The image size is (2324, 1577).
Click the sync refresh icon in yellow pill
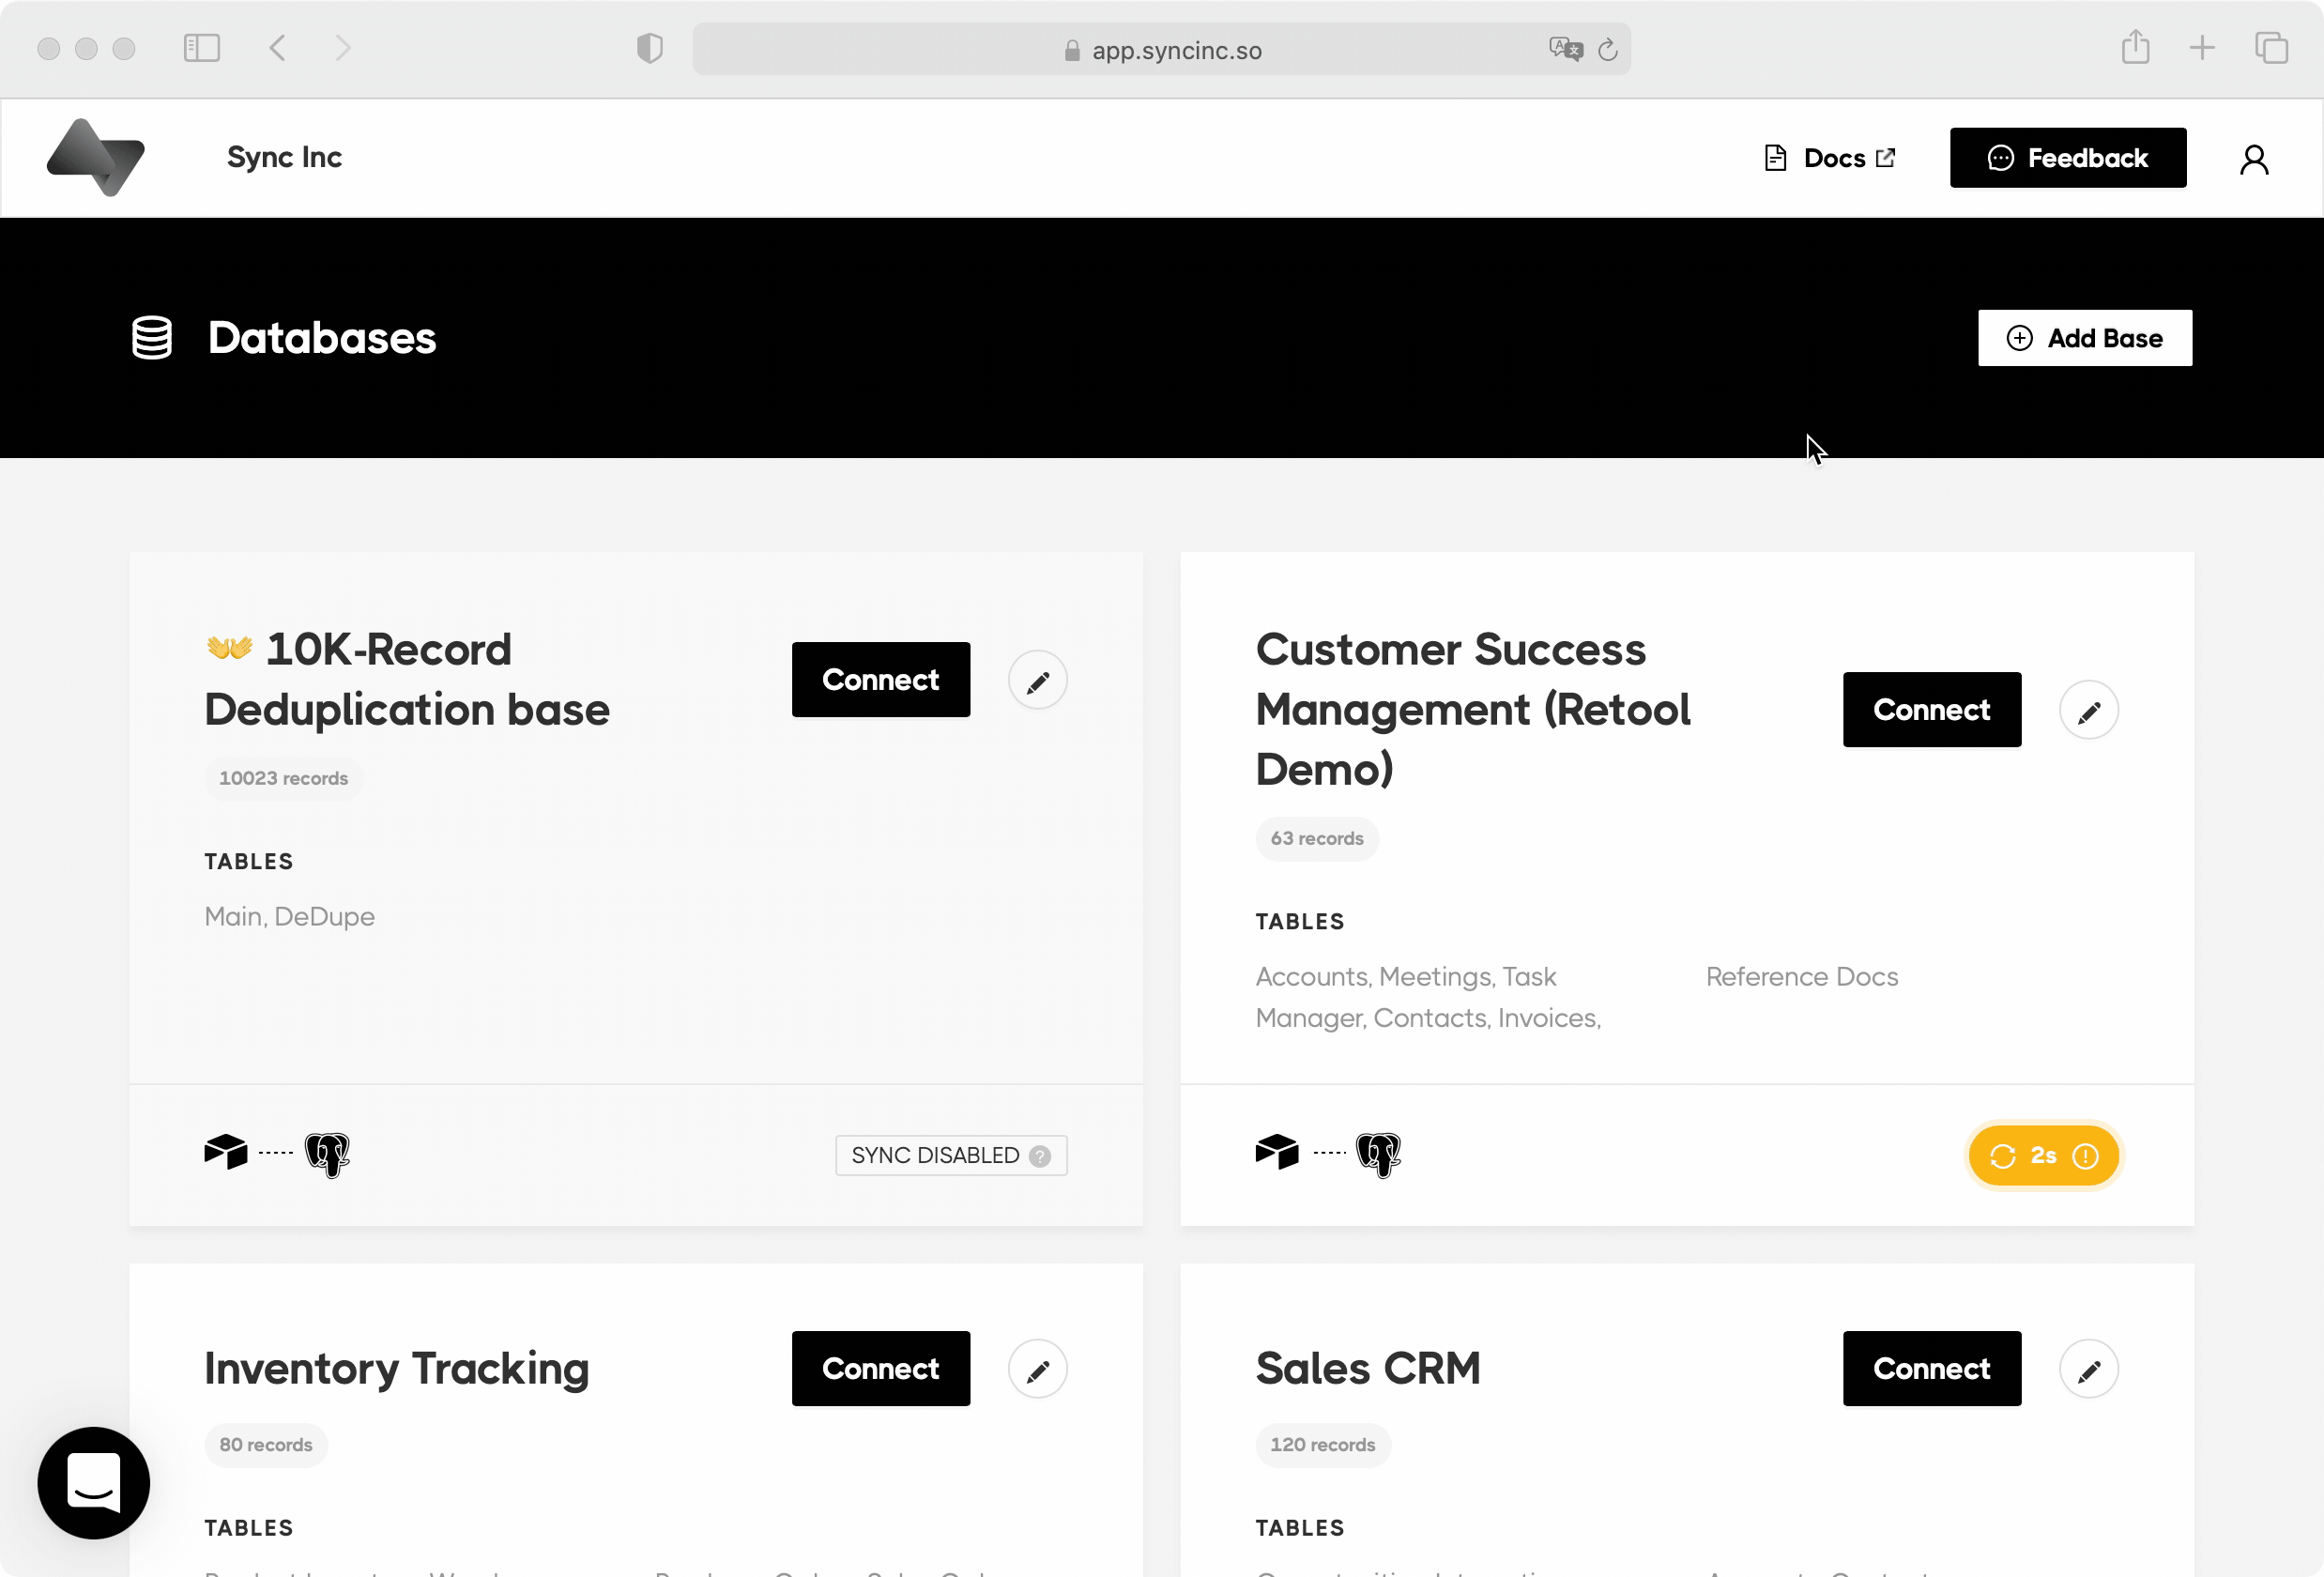coord(2002,1156)
